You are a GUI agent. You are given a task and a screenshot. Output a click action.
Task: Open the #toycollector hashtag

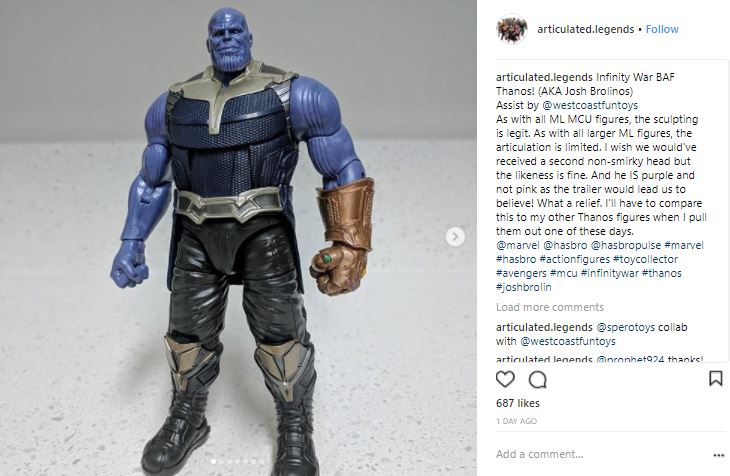pos(645,259)
